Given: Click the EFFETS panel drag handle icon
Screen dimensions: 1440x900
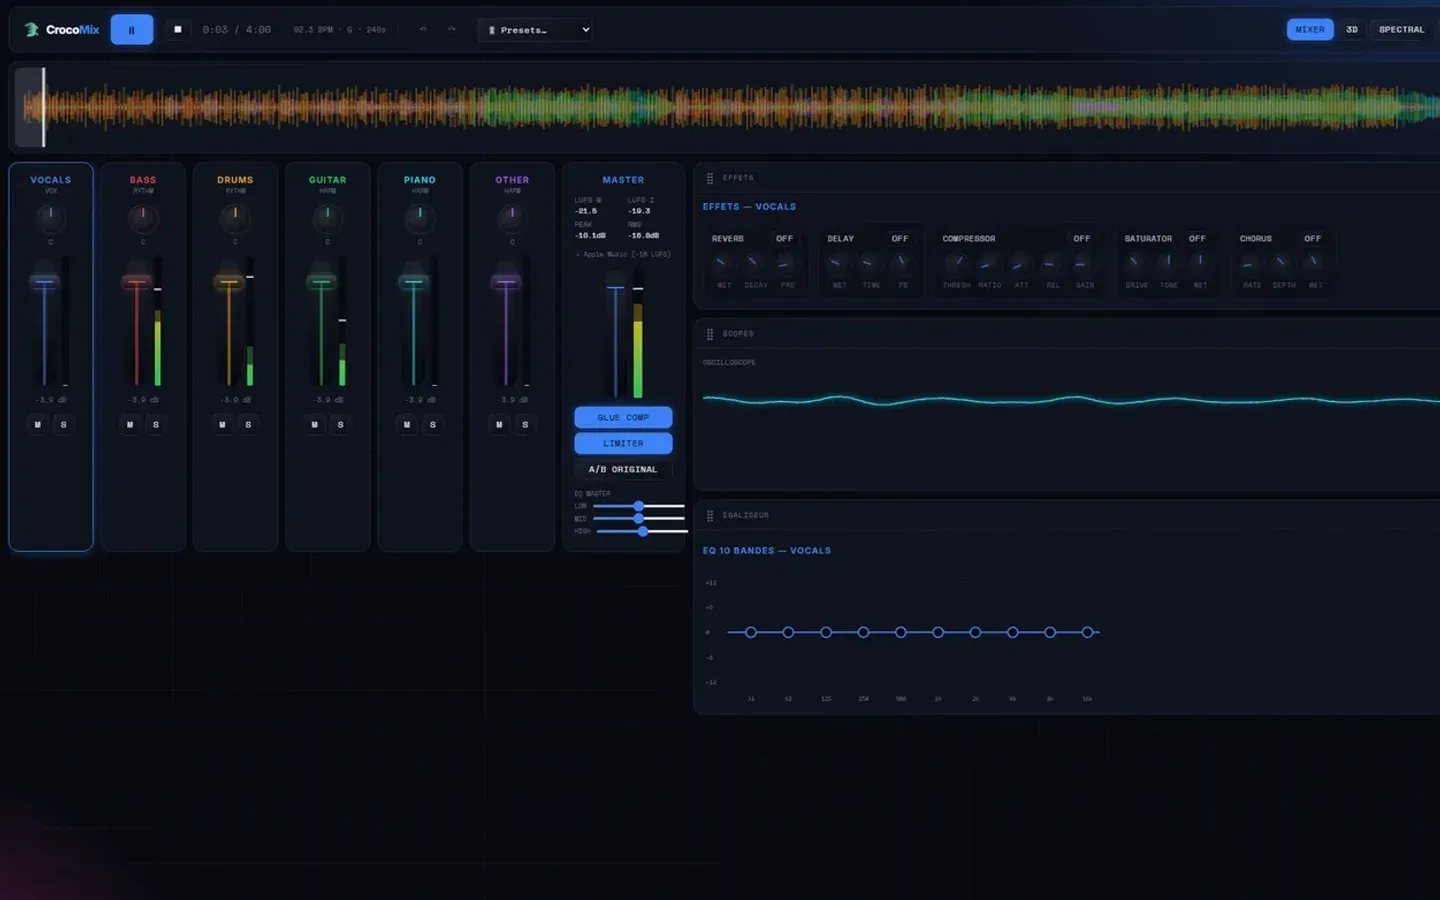Looking at the screenshot, I should point(710,178).
